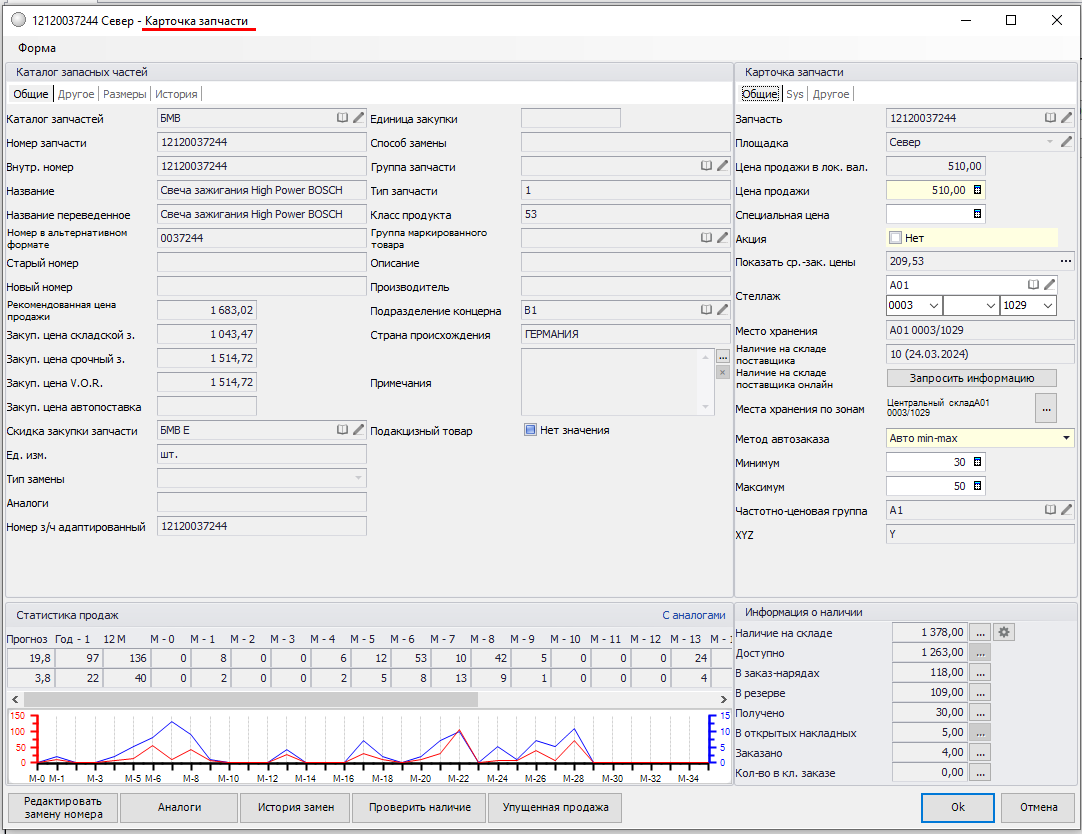Screen dimensions: 1082x834
Task: Open the Форма menu
Action: 37,48
